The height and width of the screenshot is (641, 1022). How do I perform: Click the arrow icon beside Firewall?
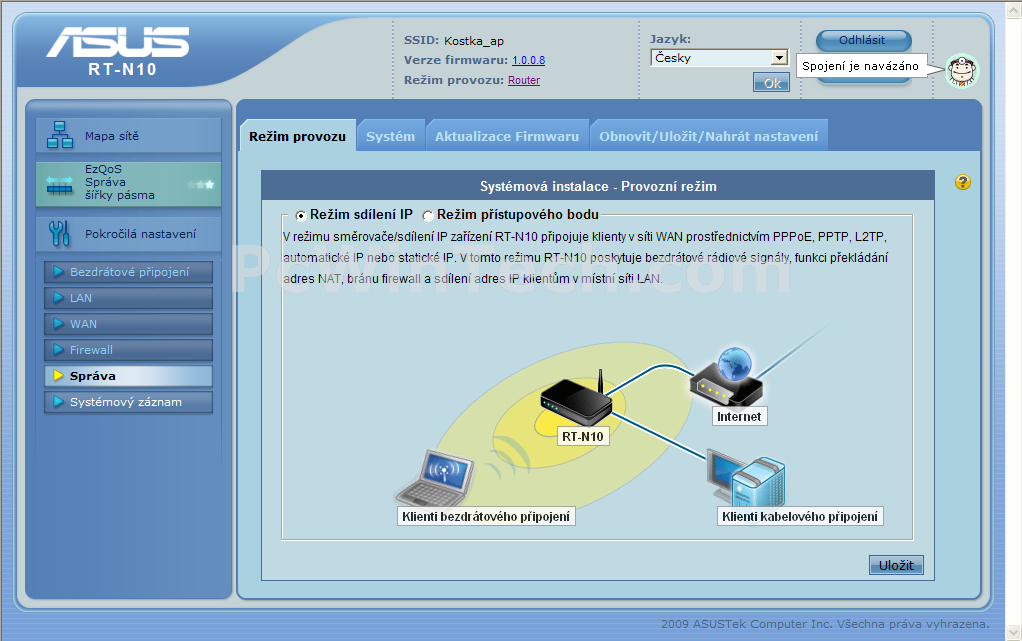pyautogui.click(x=58, y=350)
